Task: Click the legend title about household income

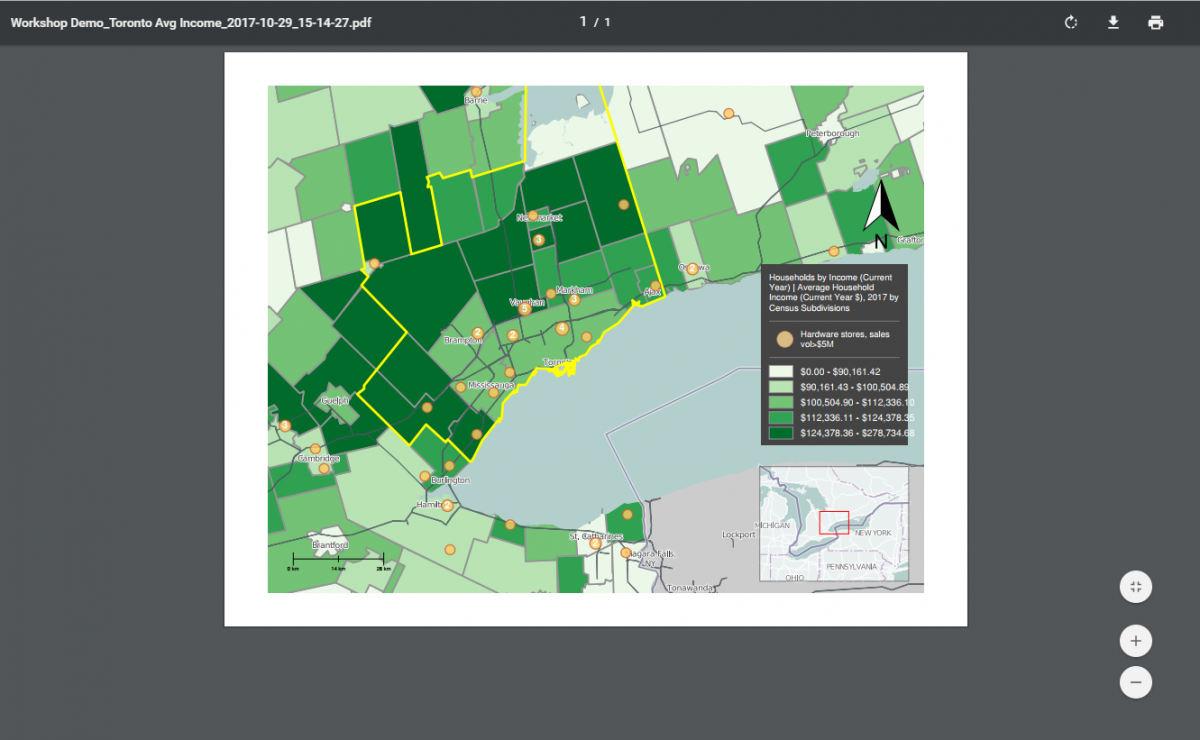Action: [833, 293]
